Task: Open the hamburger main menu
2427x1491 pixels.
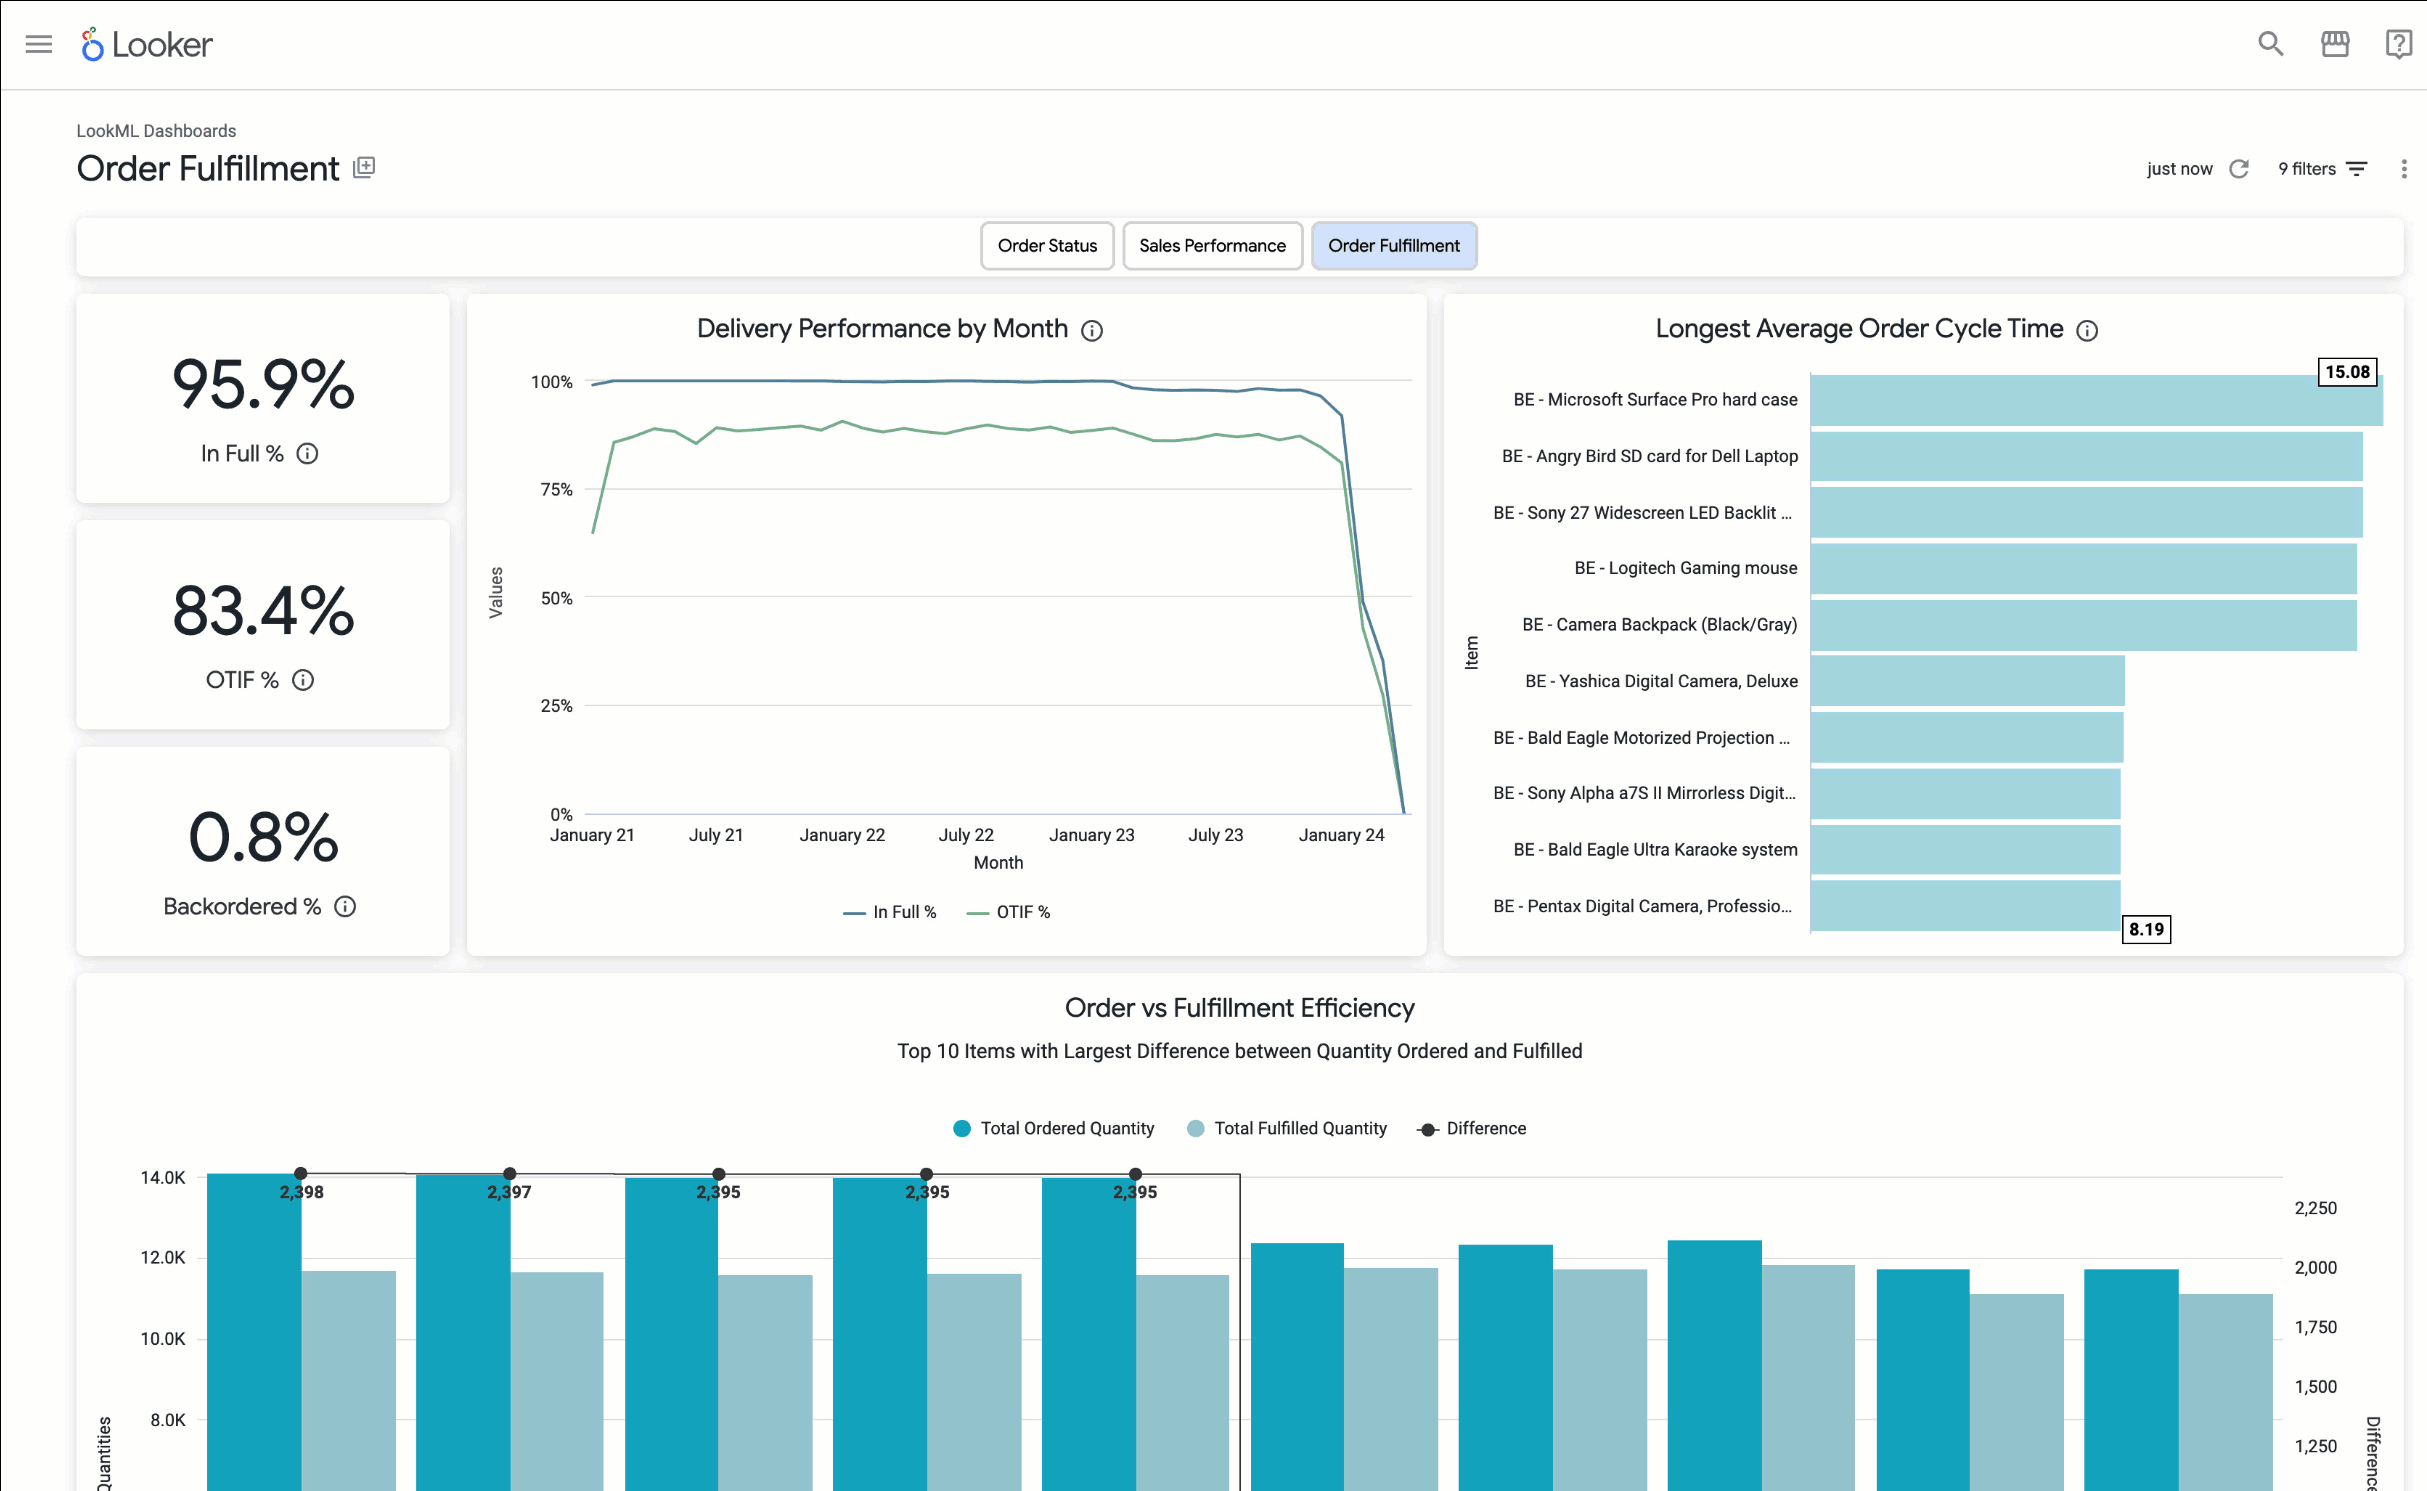Action: click(39, 44)
